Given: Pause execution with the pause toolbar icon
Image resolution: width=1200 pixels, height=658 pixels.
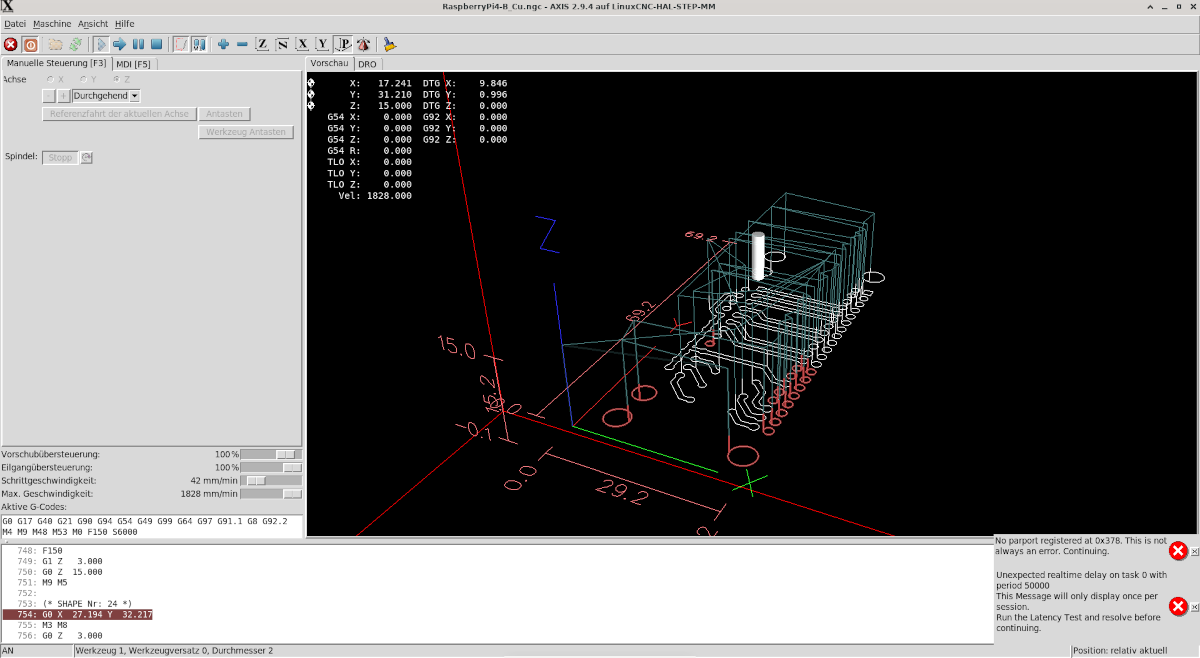Looking at the screenshot, I should tap(138, 44).
